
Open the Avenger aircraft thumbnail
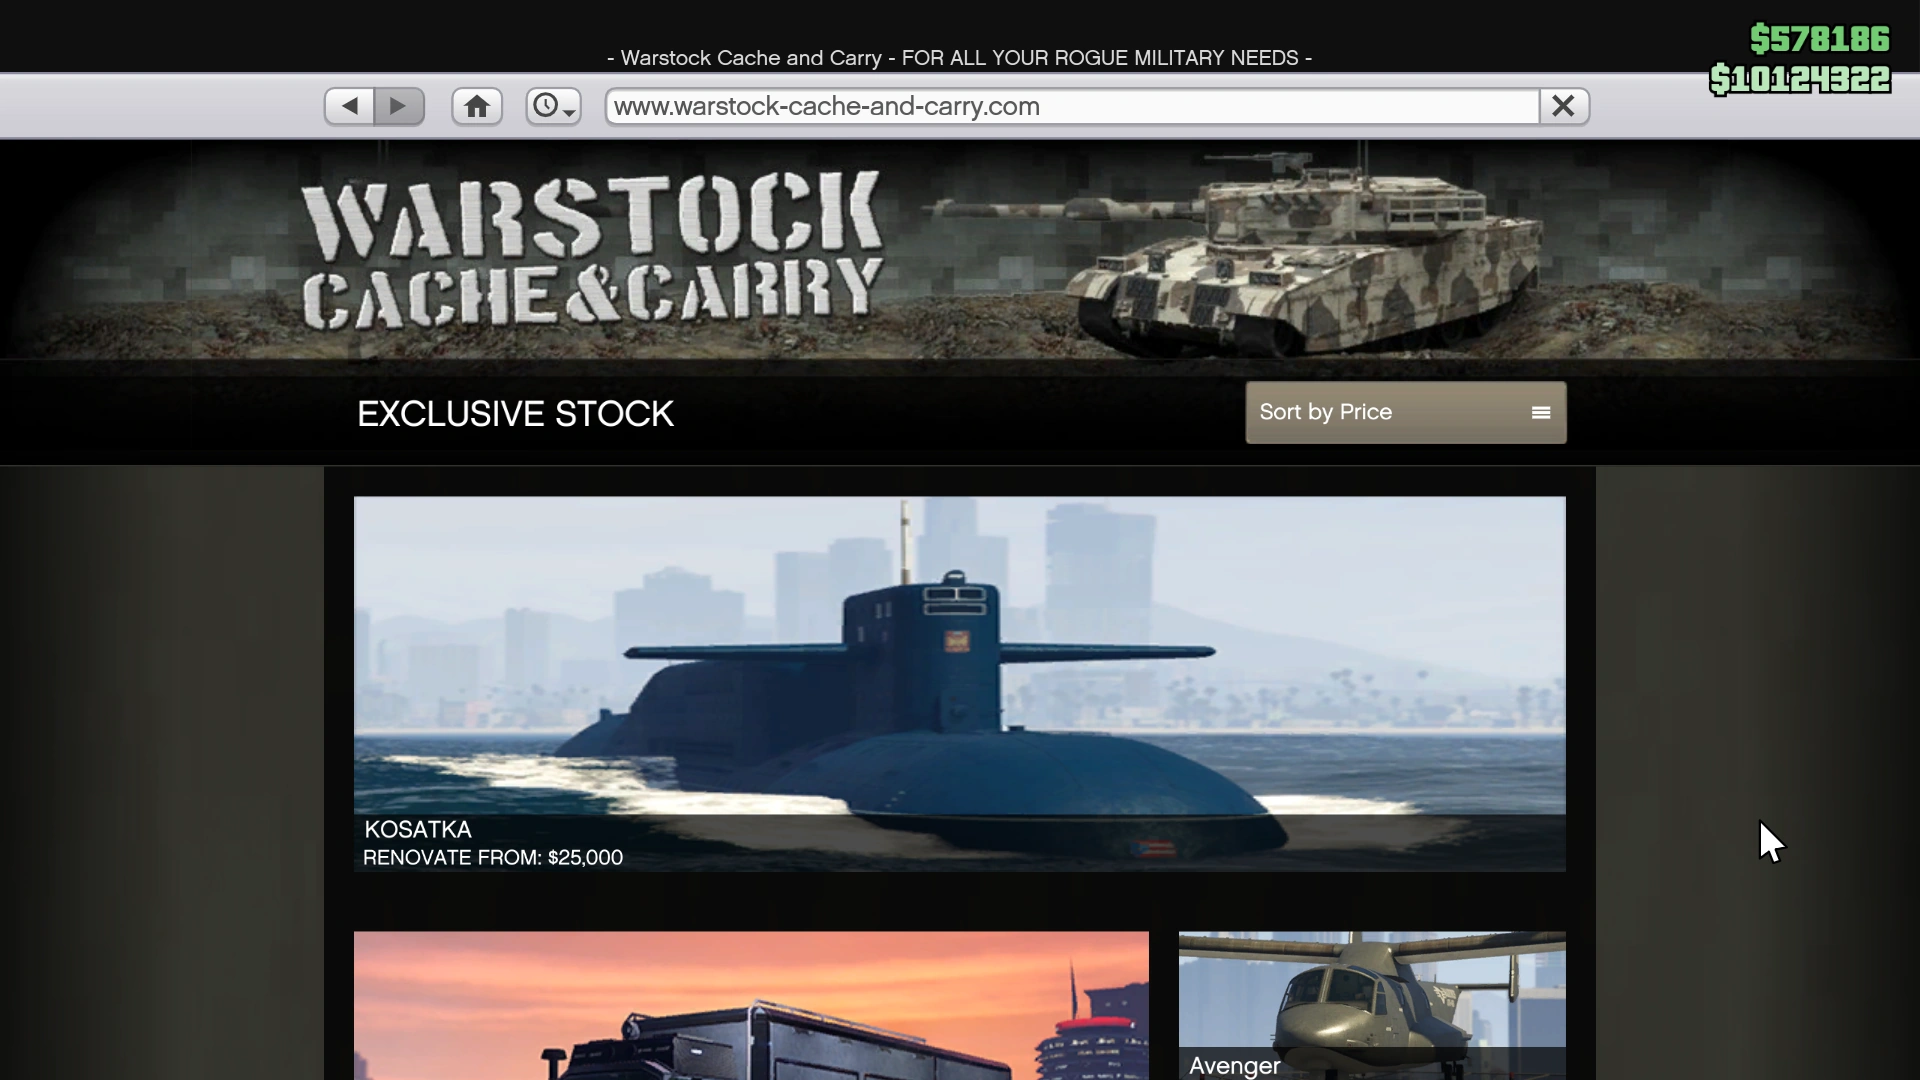click(1371, 990)
